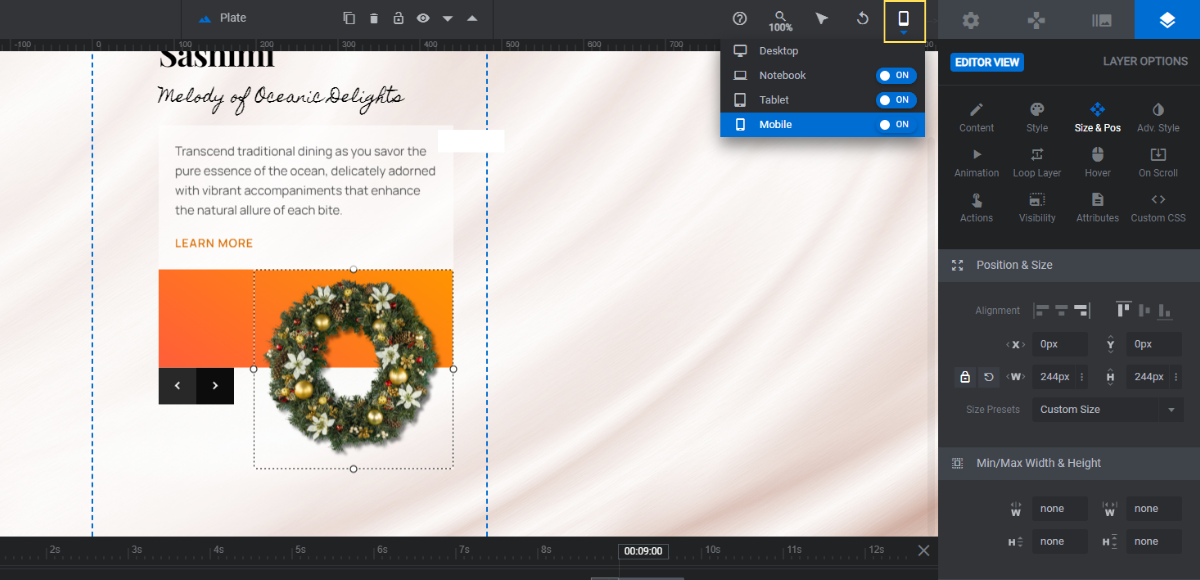Toggle Mobile ON switch
Viewport: 1200px width, 580px height.
pos(896,125)
